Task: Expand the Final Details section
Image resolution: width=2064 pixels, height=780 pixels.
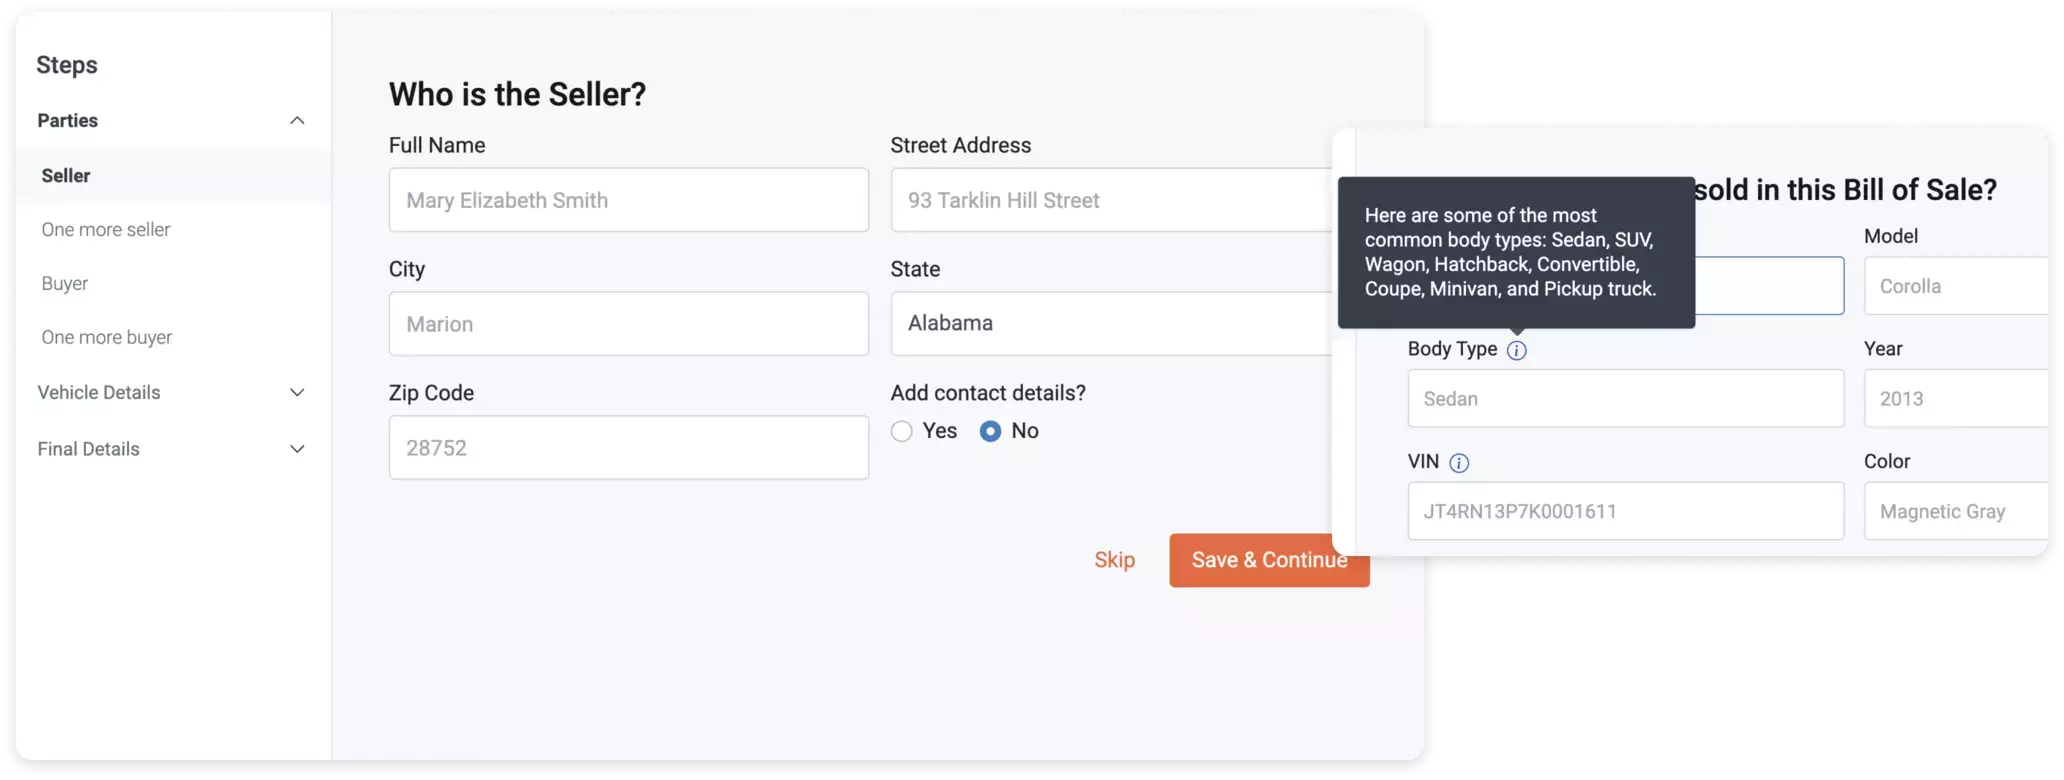Action: click(x=297, y=449)
